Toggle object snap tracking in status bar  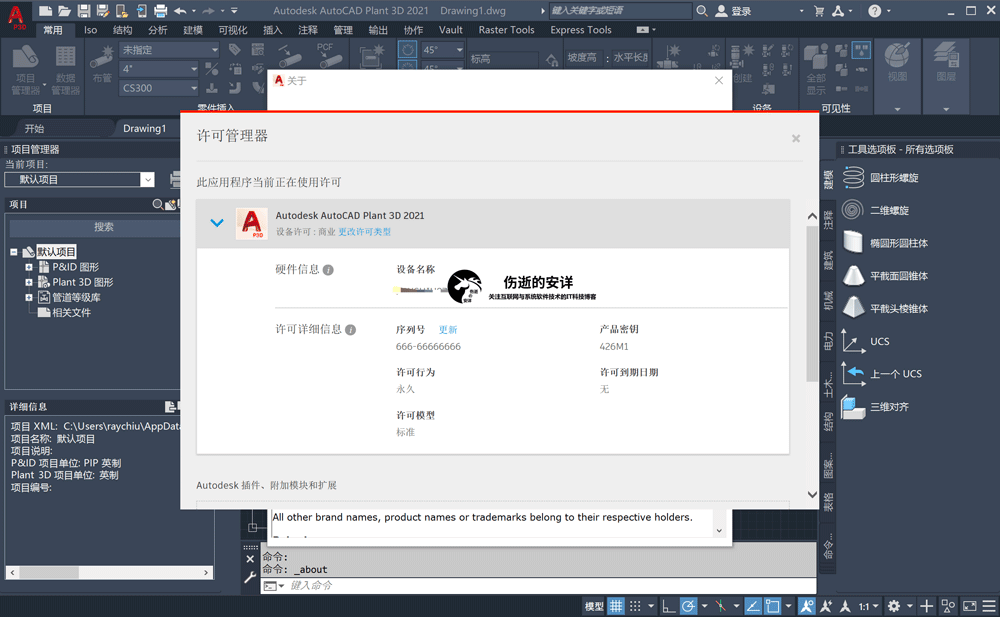(753, 606)
